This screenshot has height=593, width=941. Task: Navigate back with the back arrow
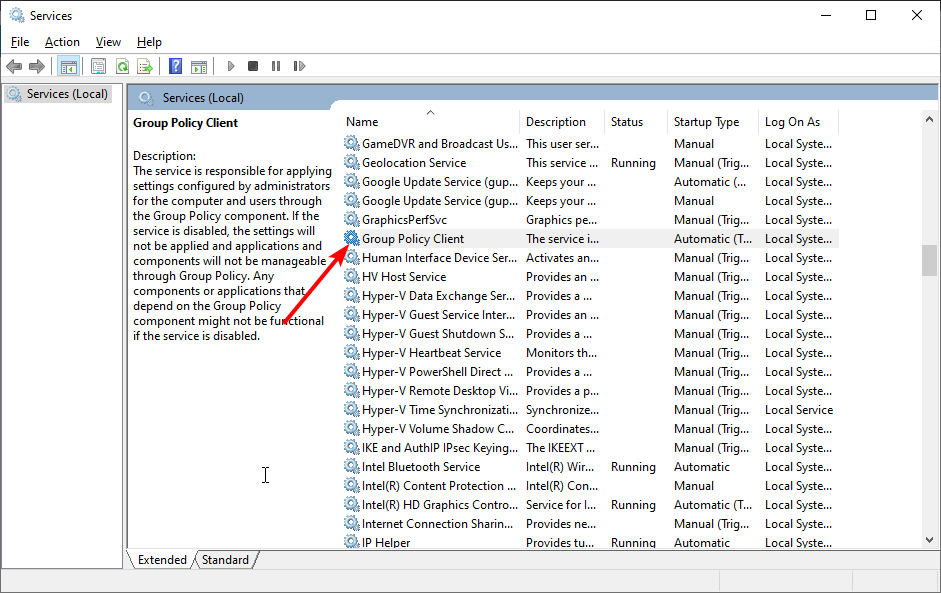pyautogui.click(x=14, y=65)
